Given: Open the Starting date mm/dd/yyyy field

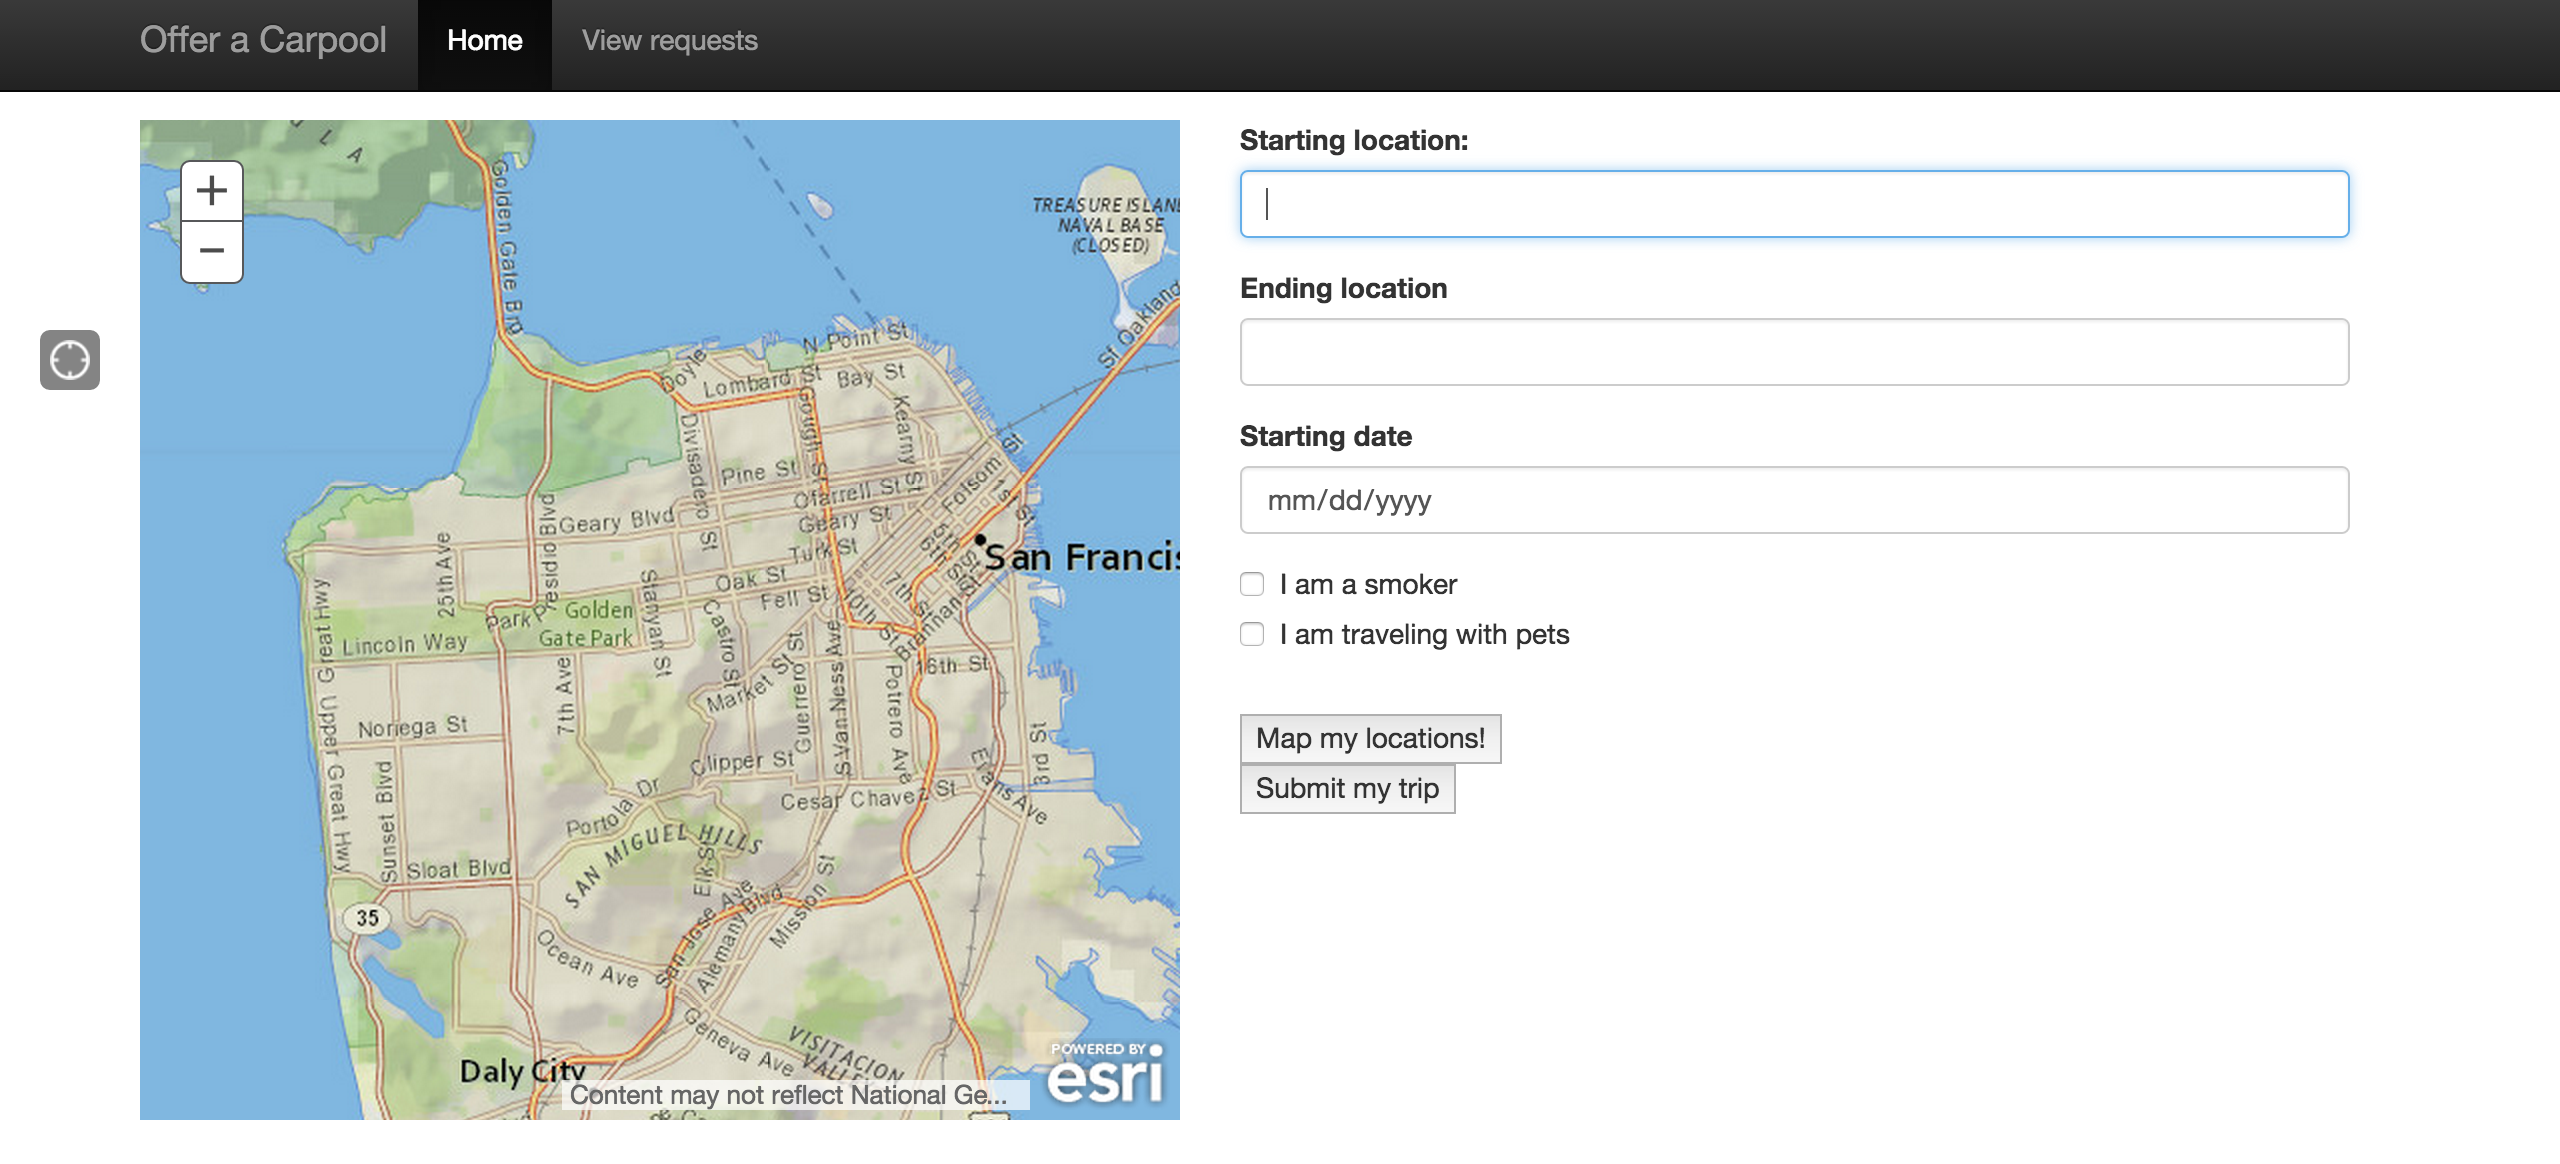Looking at the screenshot, I should (1794, 500).
